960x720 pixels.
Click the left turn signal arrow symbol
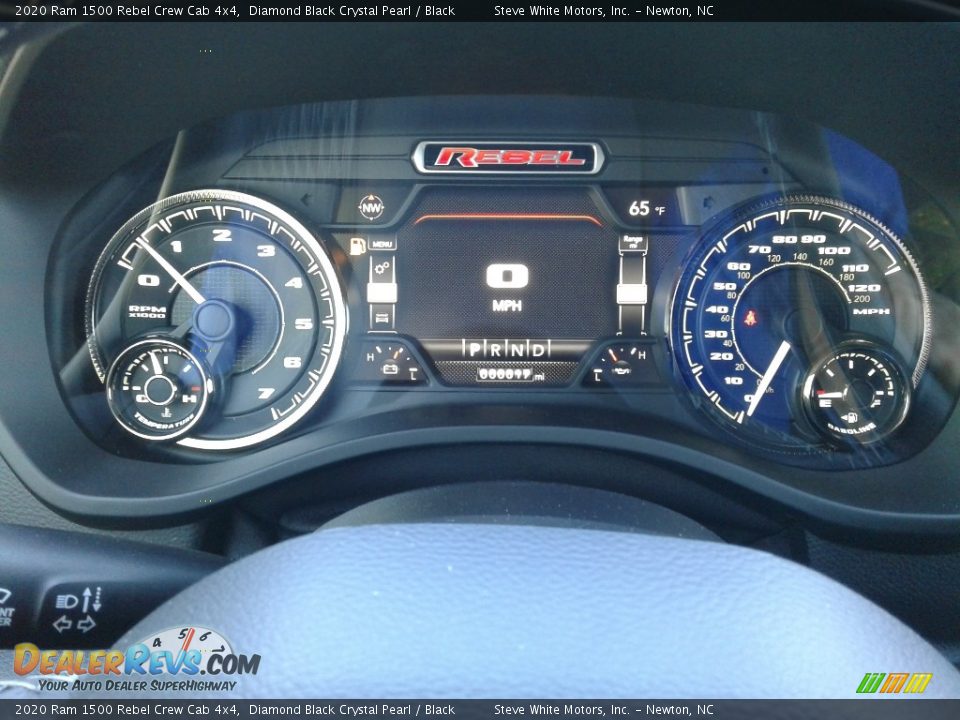63,625
